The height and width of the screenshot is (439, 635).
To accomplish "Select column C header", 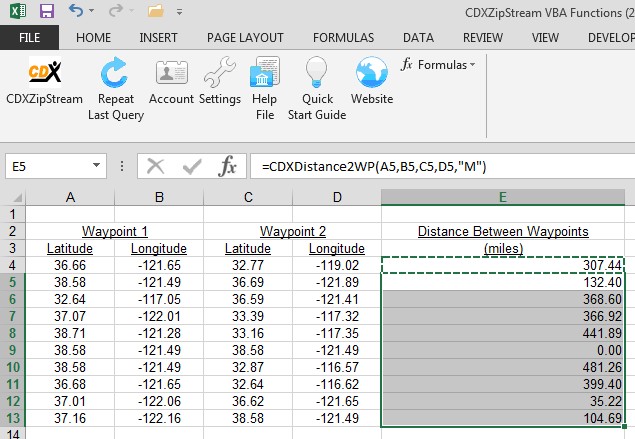I will pyautogui.click(x=248, y=197).
